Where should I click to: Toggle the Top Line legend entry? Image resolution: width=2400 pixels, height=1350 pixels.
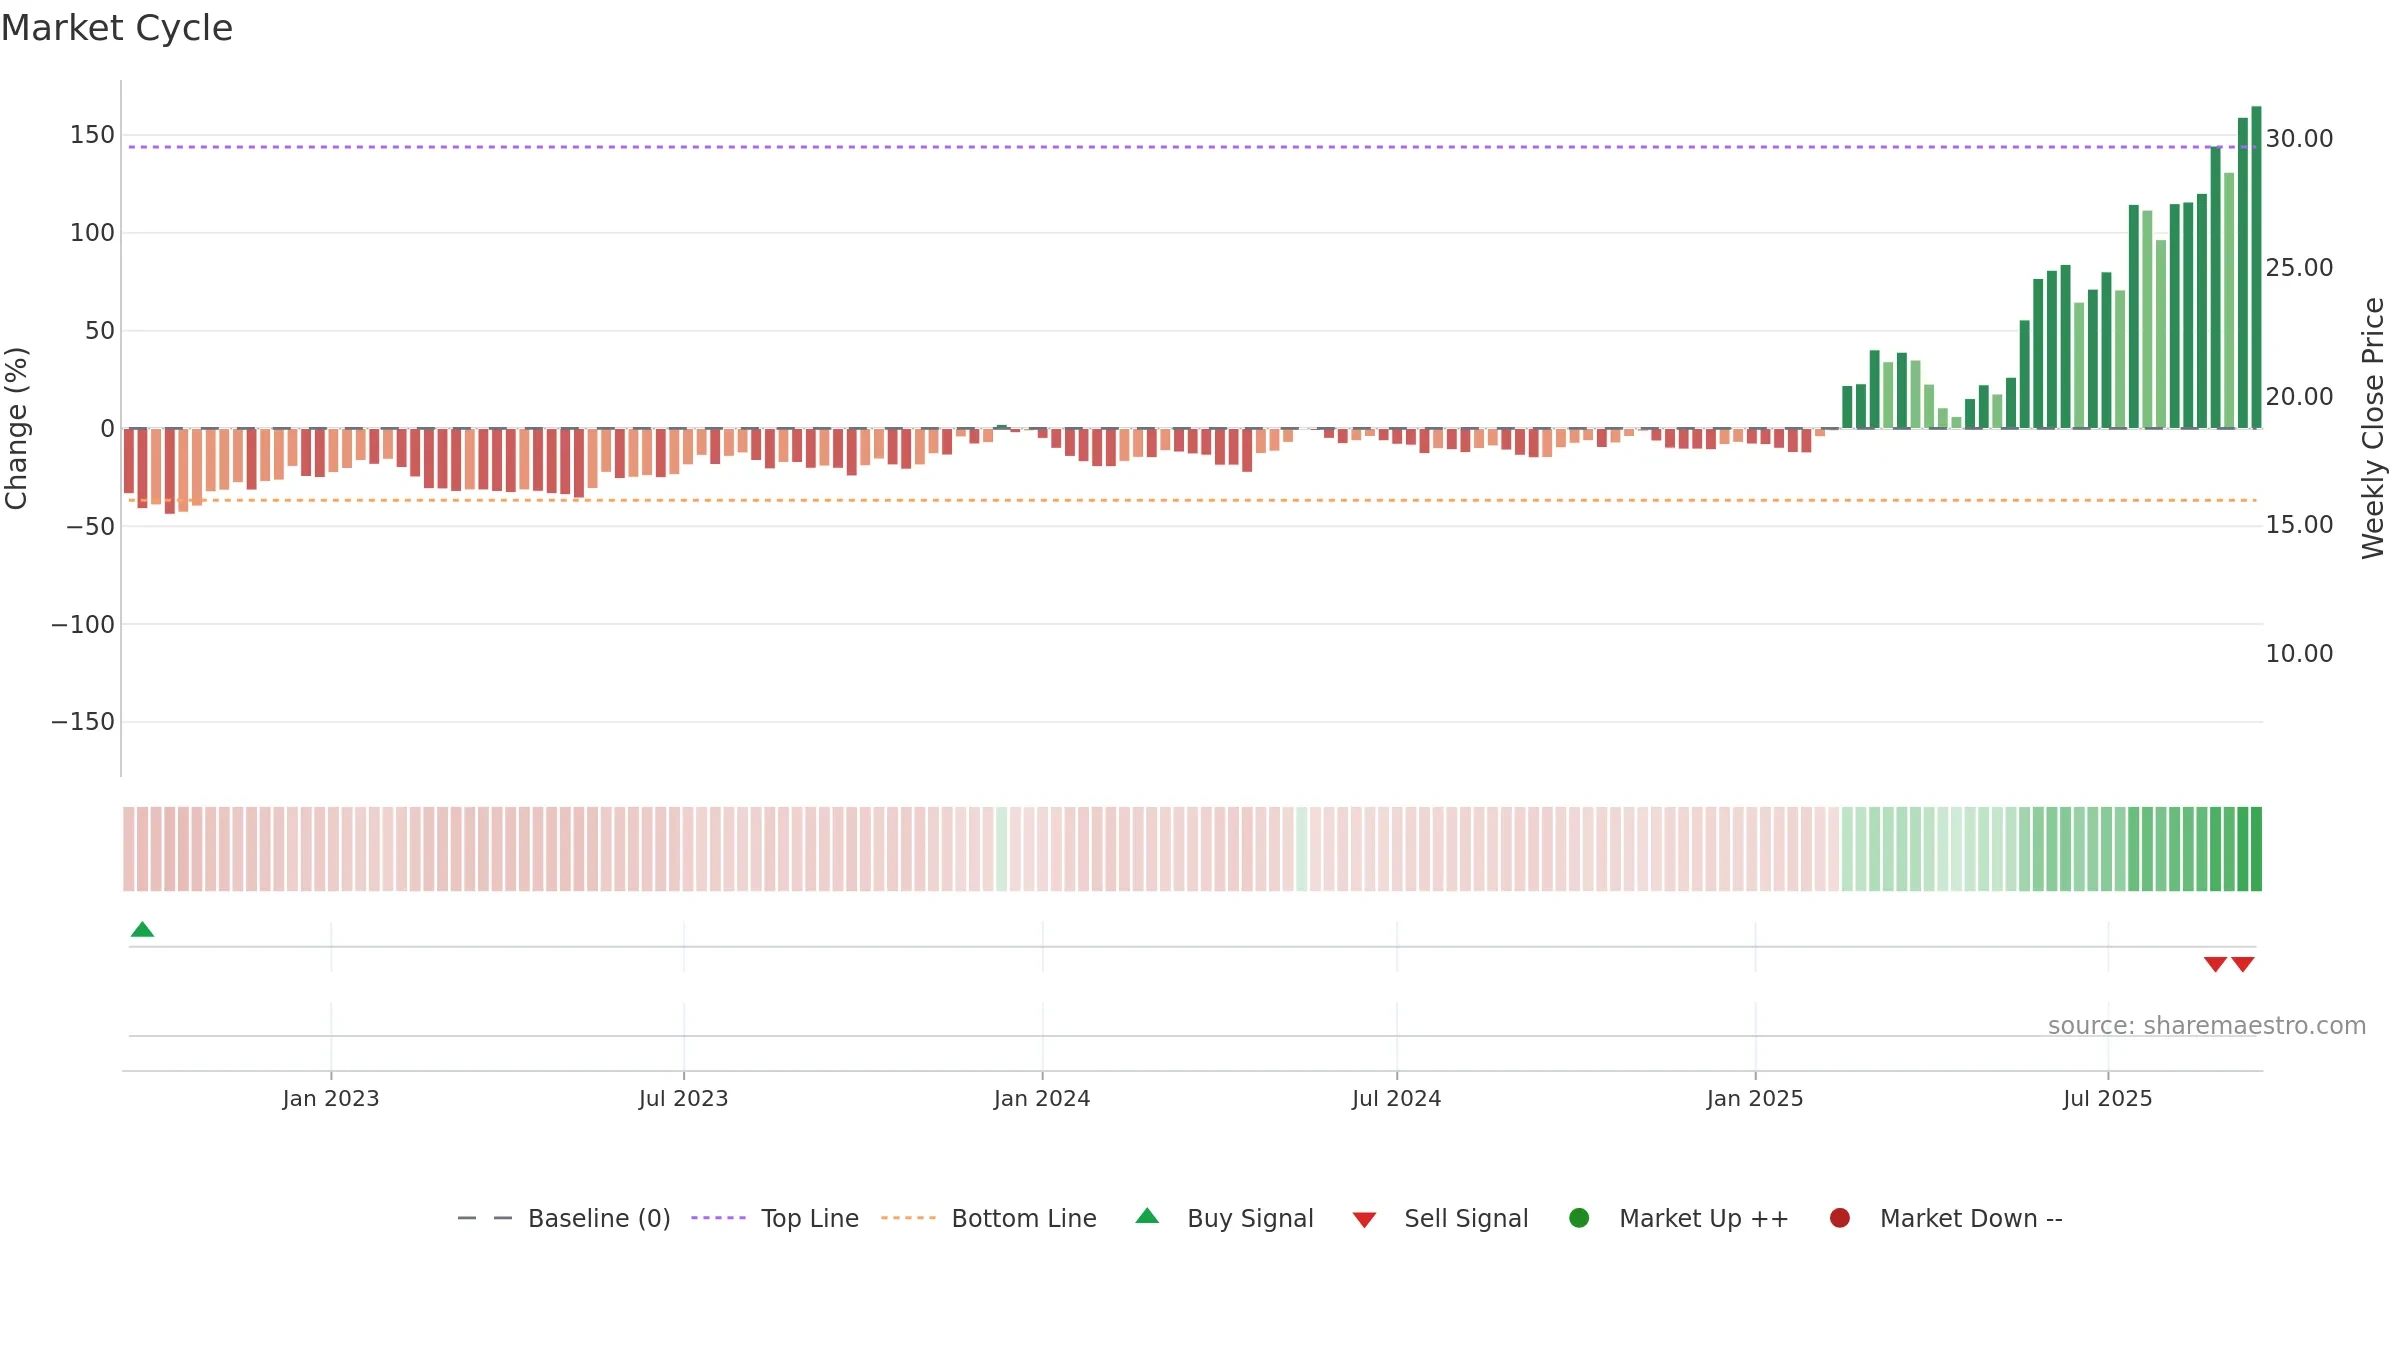coord(775,1219)
